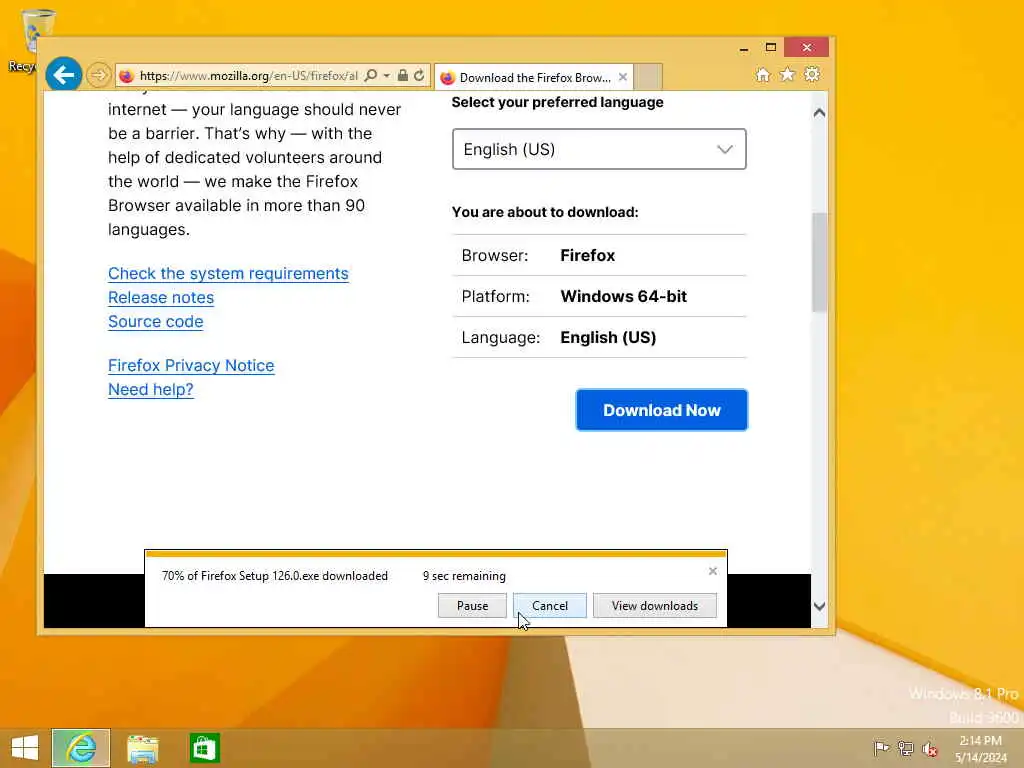
Task: Click inside the mozilla.org address field
Action: click(x=249, y=76)
